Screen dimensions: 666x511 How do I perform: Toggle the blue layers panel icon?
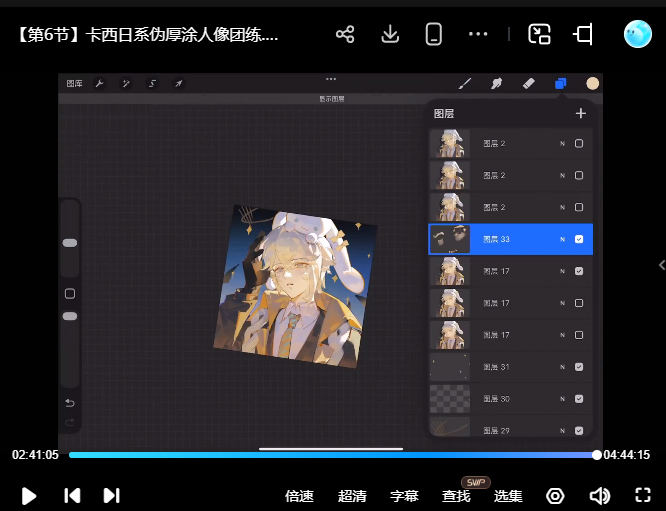(x=561, y=84)
